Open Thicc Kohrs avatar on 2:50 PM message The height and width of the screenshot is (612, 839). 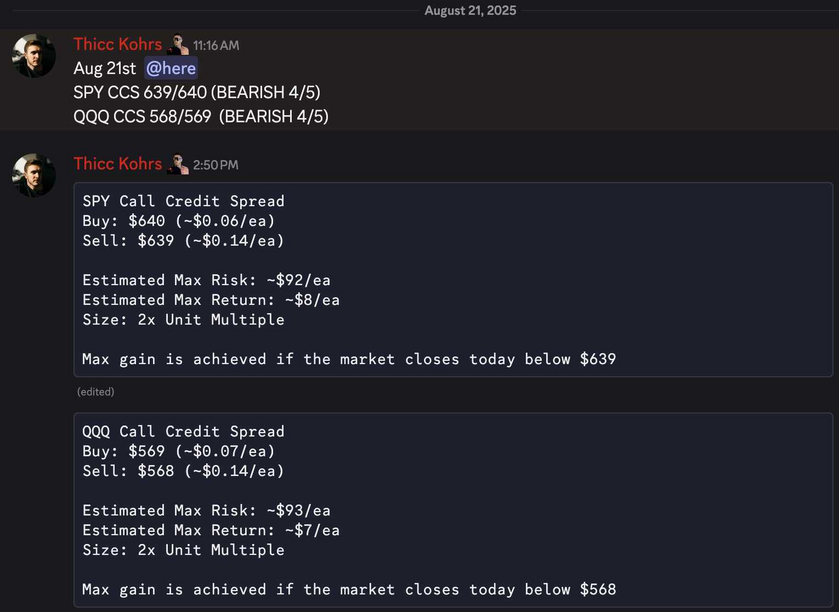[x=34, y=175]
